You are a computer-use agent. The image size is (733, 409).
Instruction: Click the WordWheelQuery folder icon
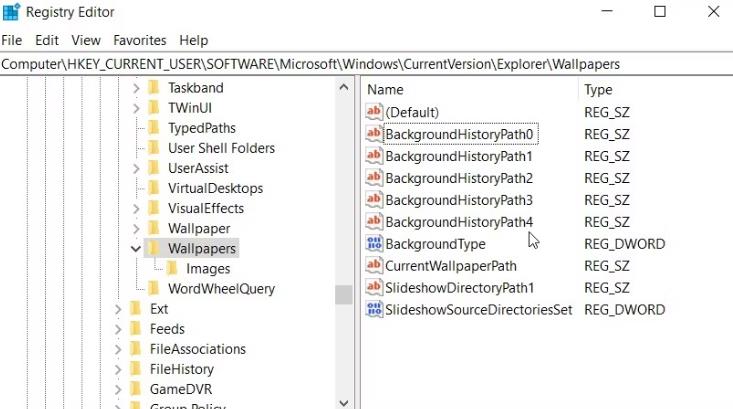point(154,288)
